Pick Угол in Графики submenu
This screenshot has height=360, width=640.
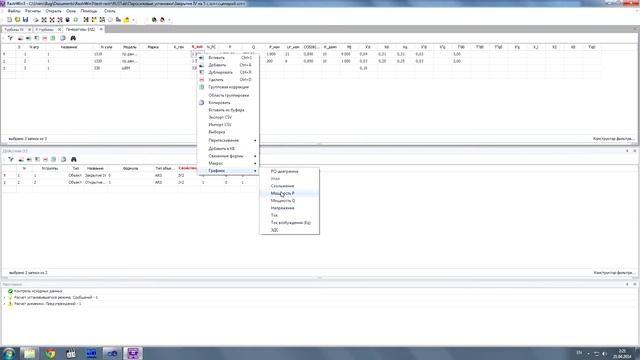[289, 179]
